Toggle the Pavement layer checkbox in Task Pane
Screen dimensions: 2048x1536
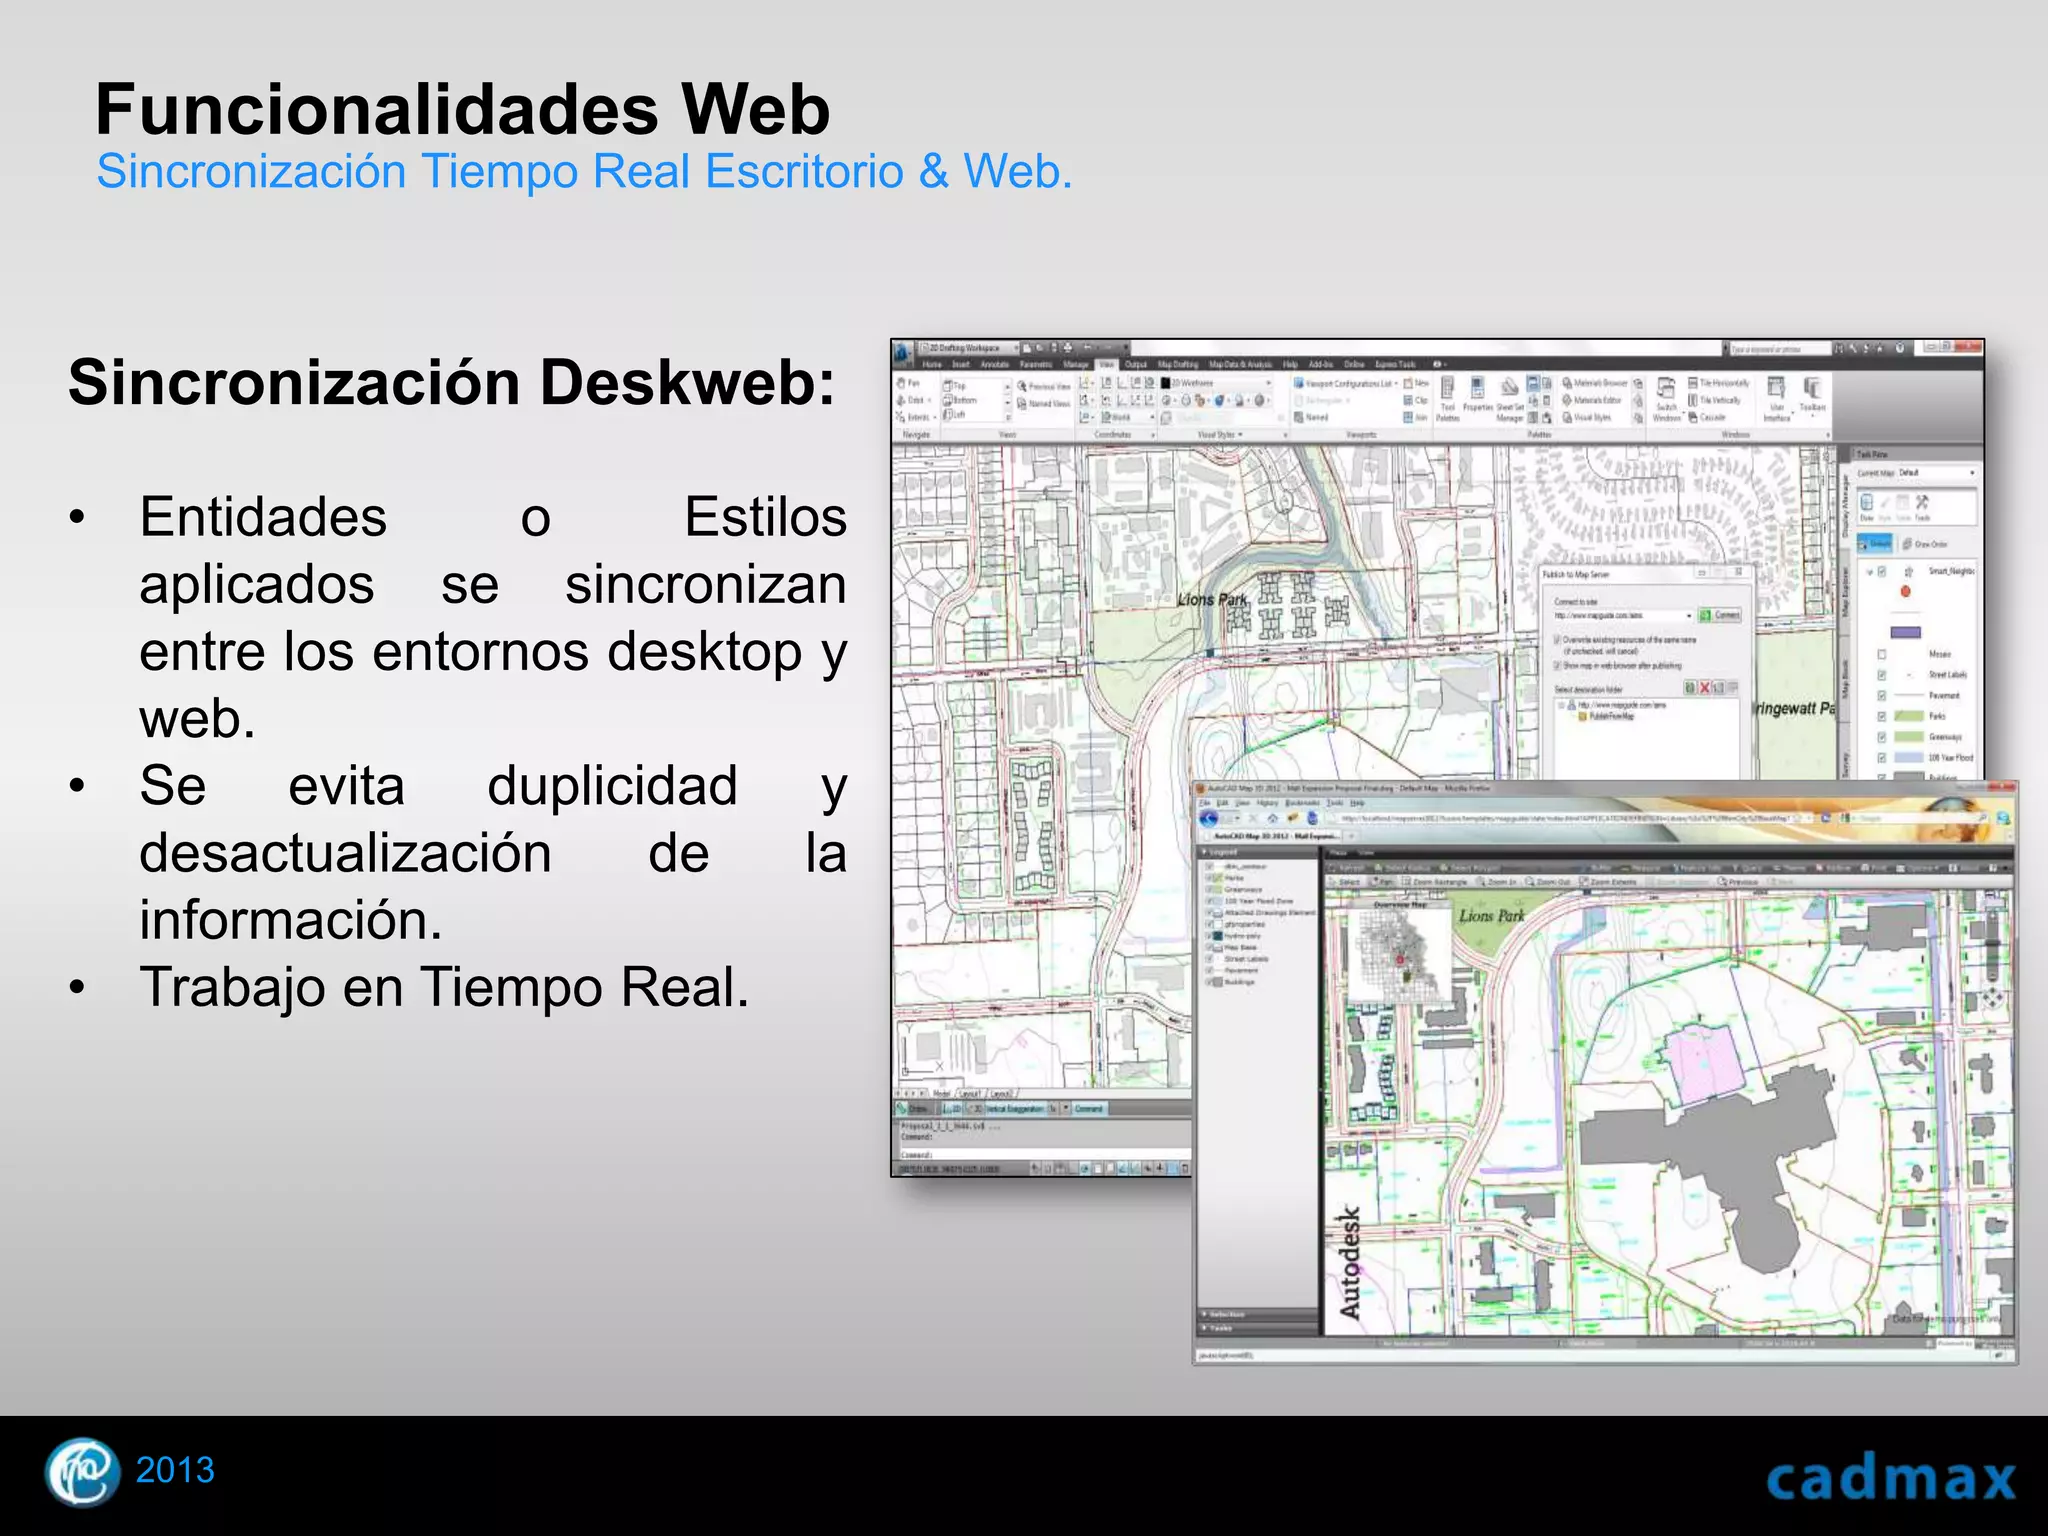(x=1881, y=695)
